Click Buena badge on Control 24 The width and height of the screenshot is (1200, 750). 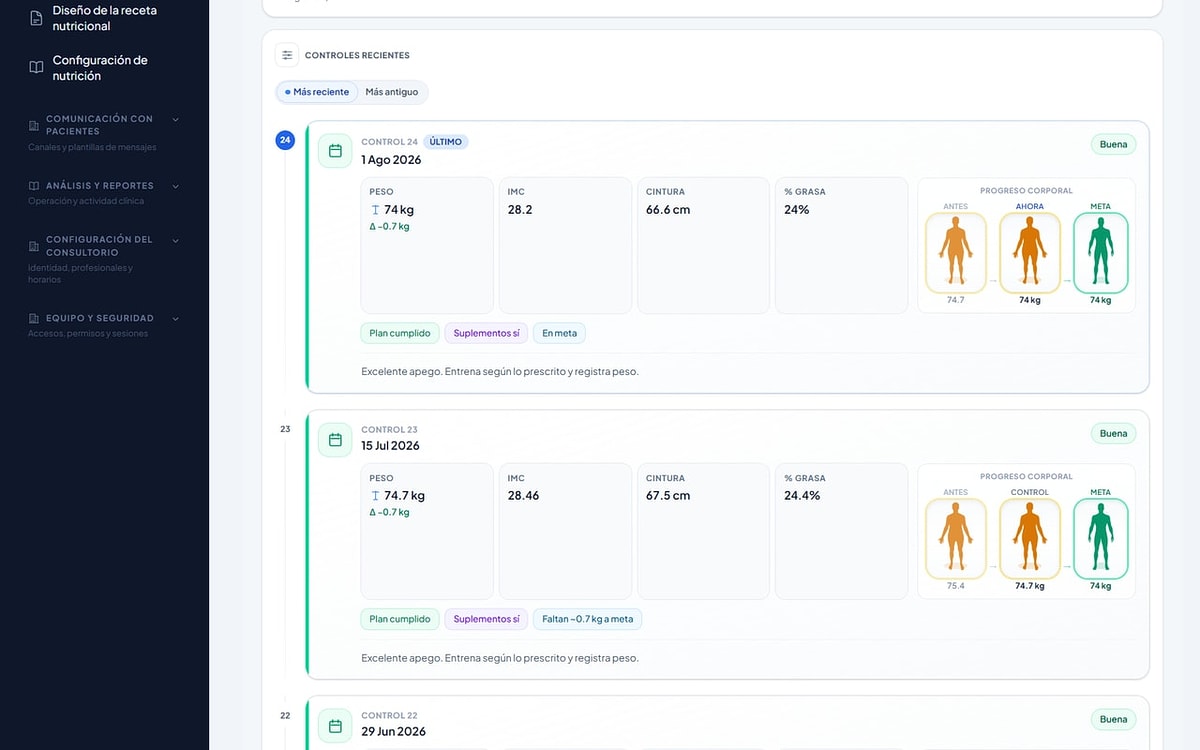click(x=1113, y=145)
